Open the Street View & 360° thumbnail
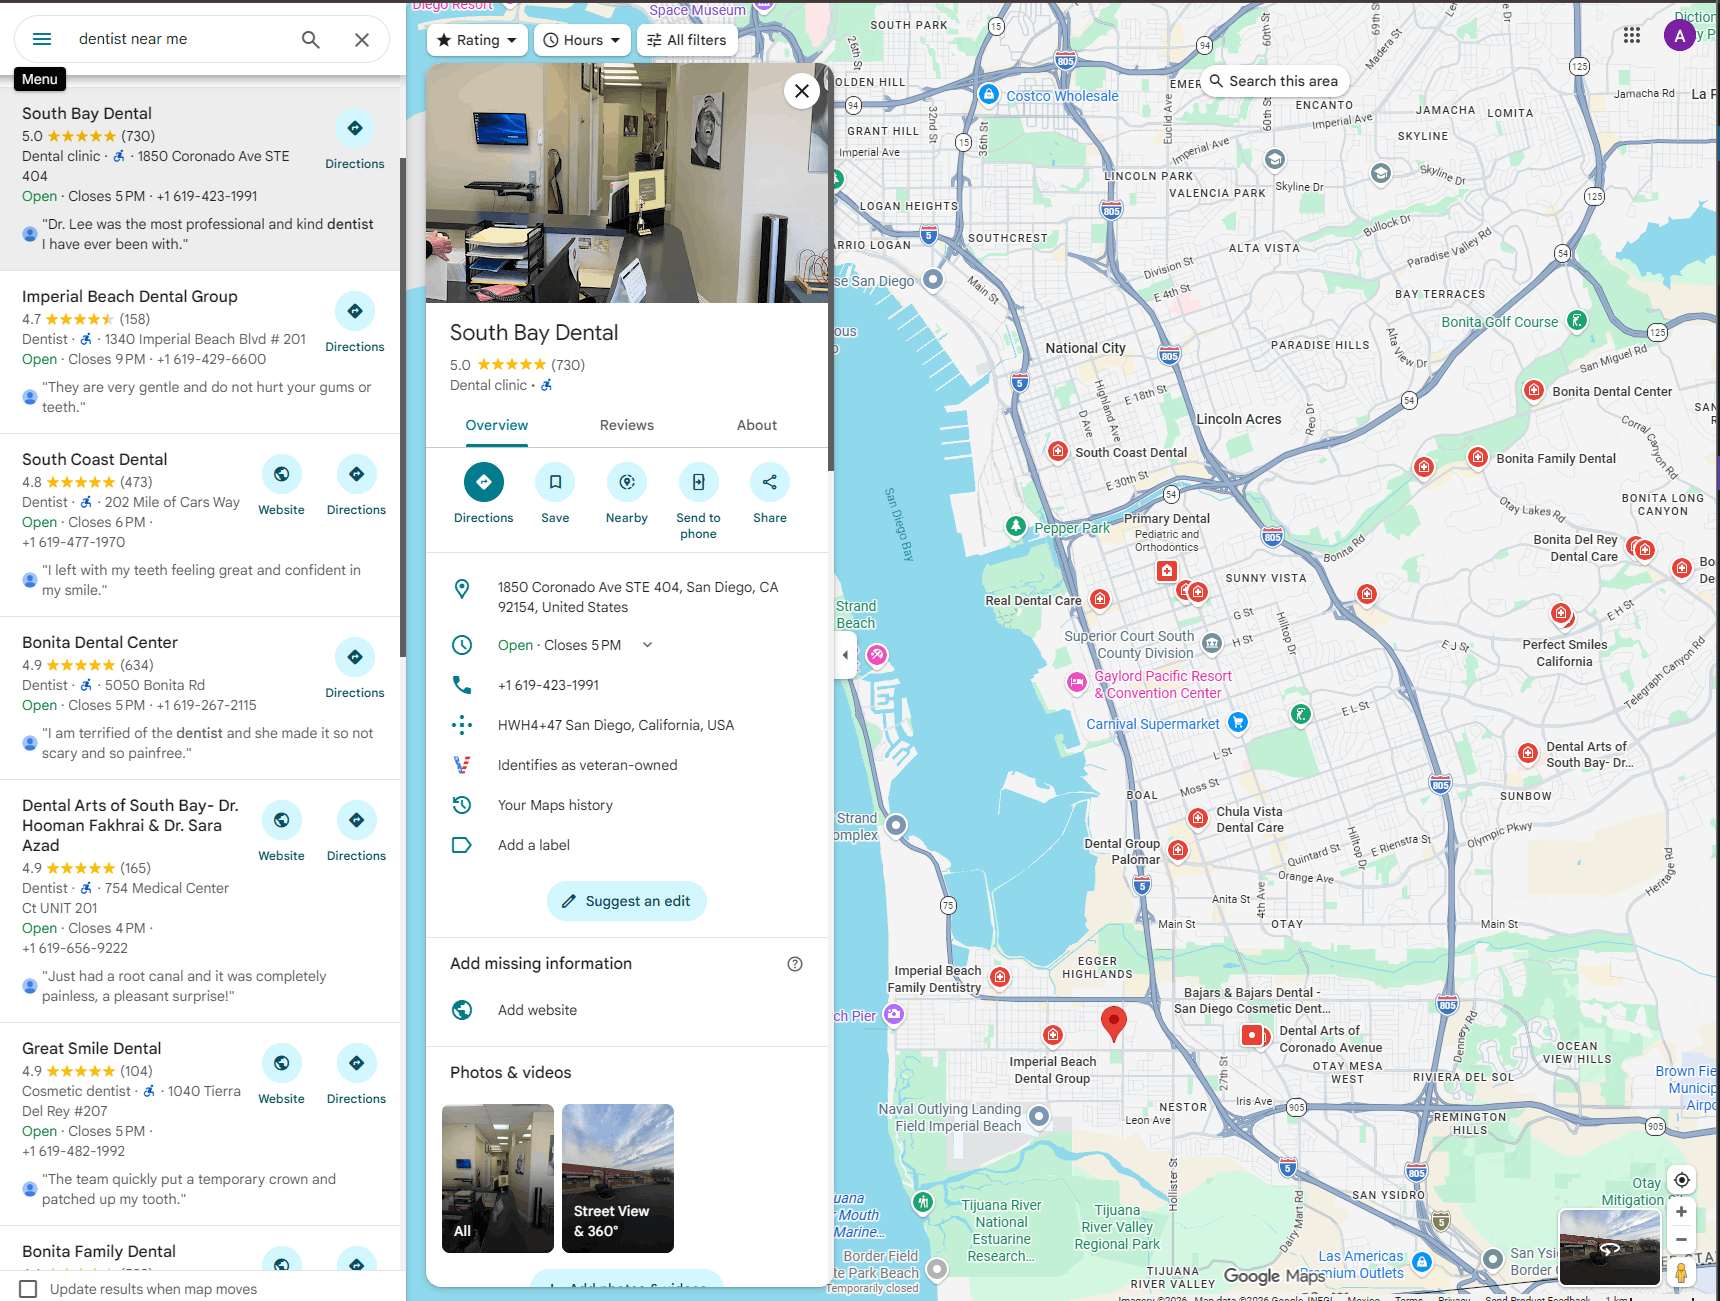This screenshot has height=1301, width=1720. [618, 1178]
